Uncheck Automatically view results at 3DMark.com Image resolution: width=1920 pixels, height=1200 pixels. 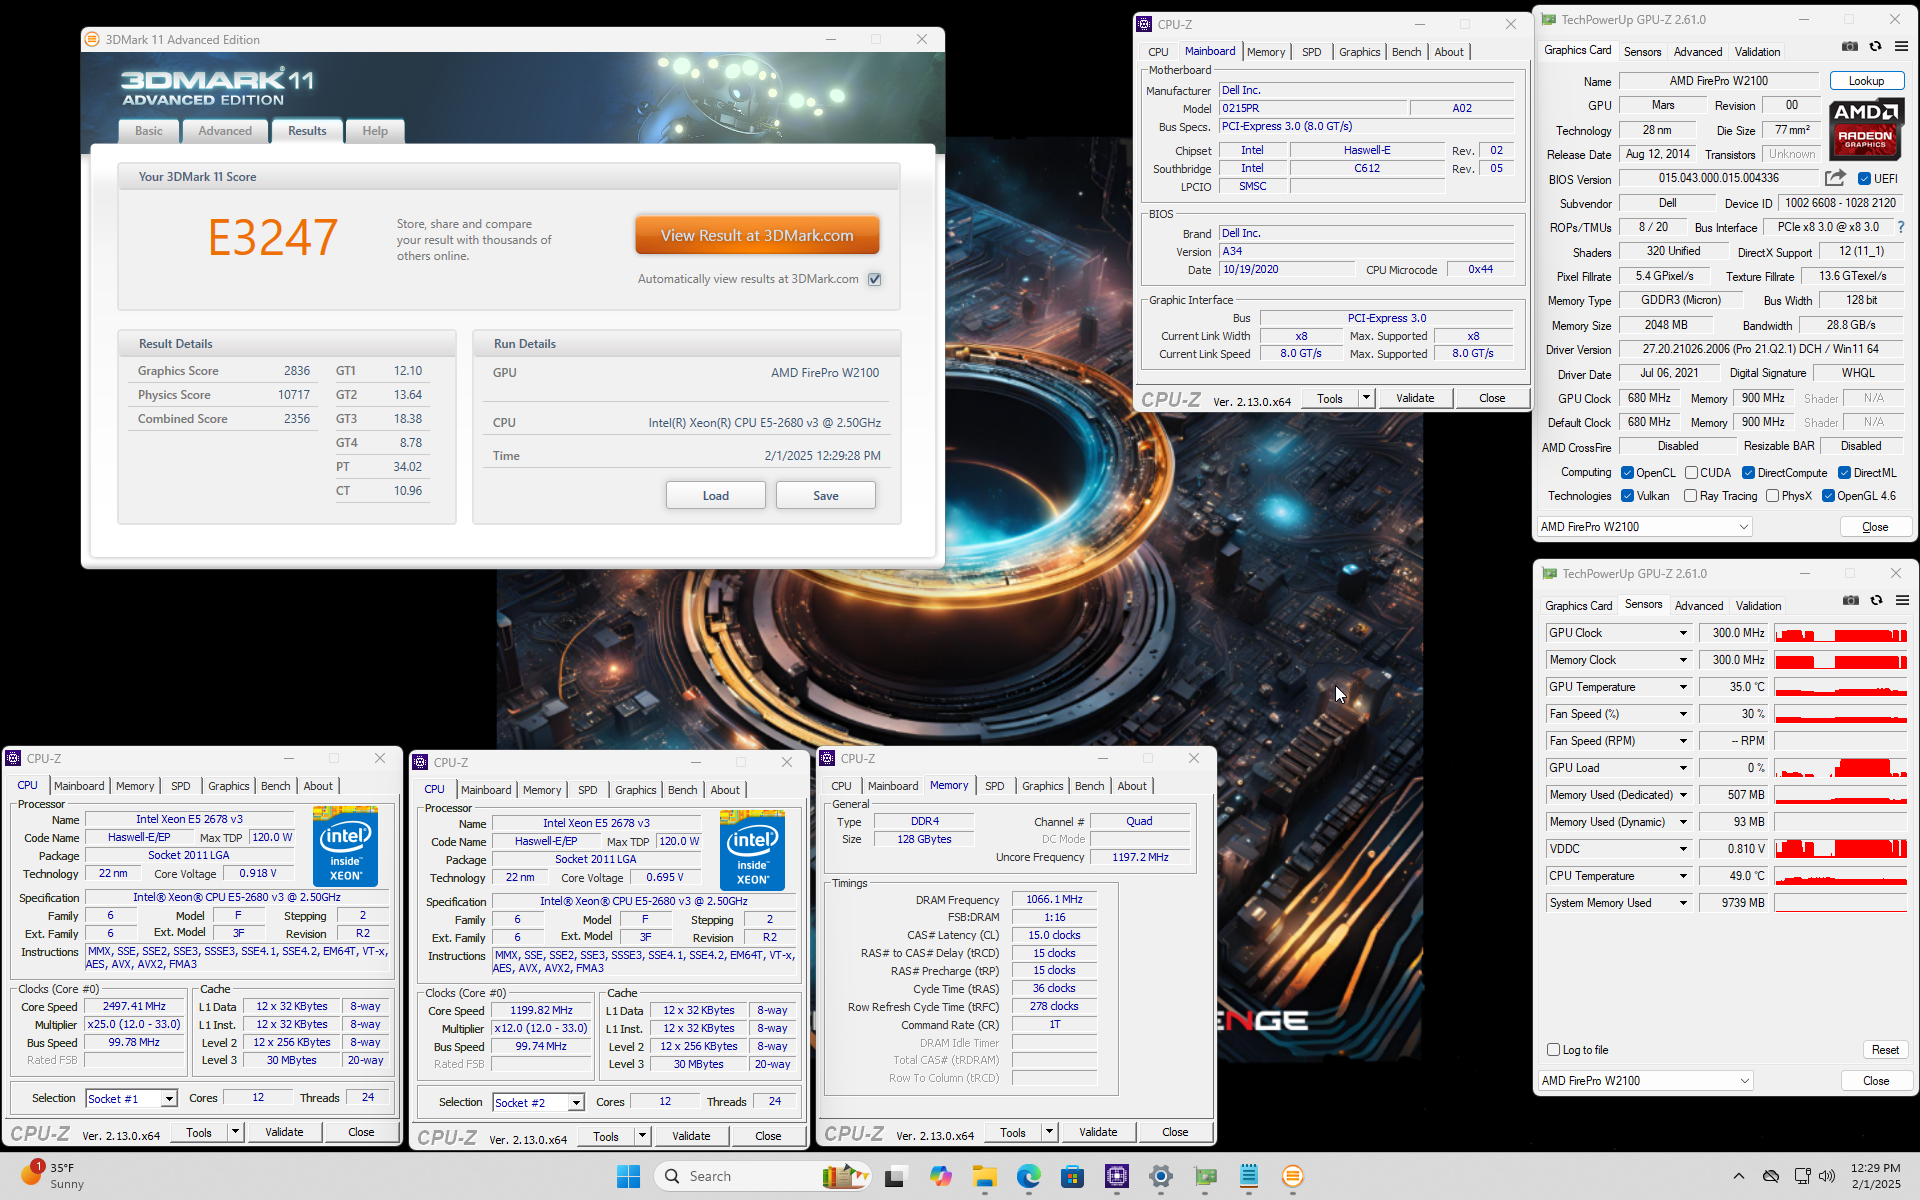[875, 279]
